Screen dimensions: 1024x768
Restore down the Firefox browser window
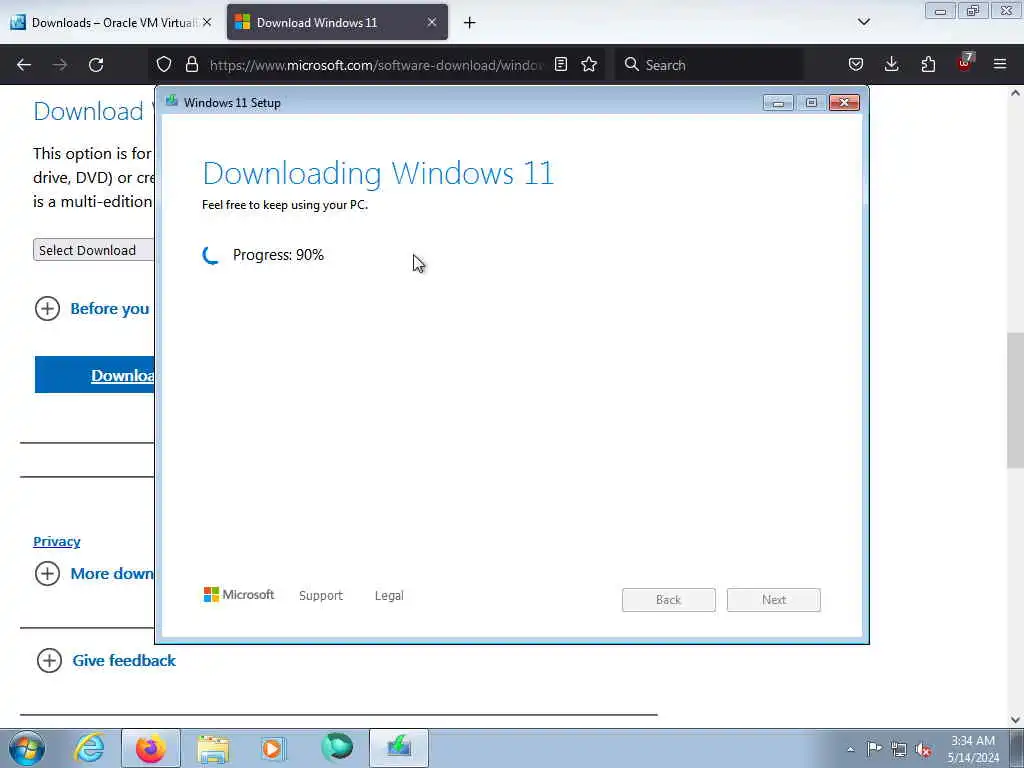click(x=973, y=11)
